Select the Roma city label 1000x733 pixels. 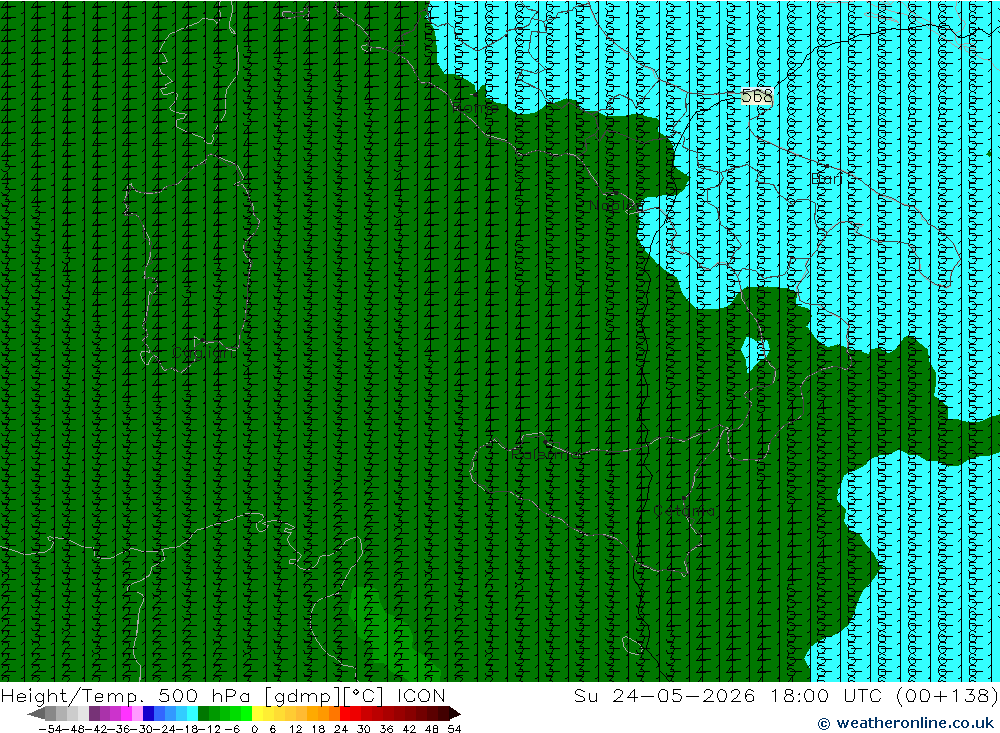pyautogui.click(x=475, y=107)
